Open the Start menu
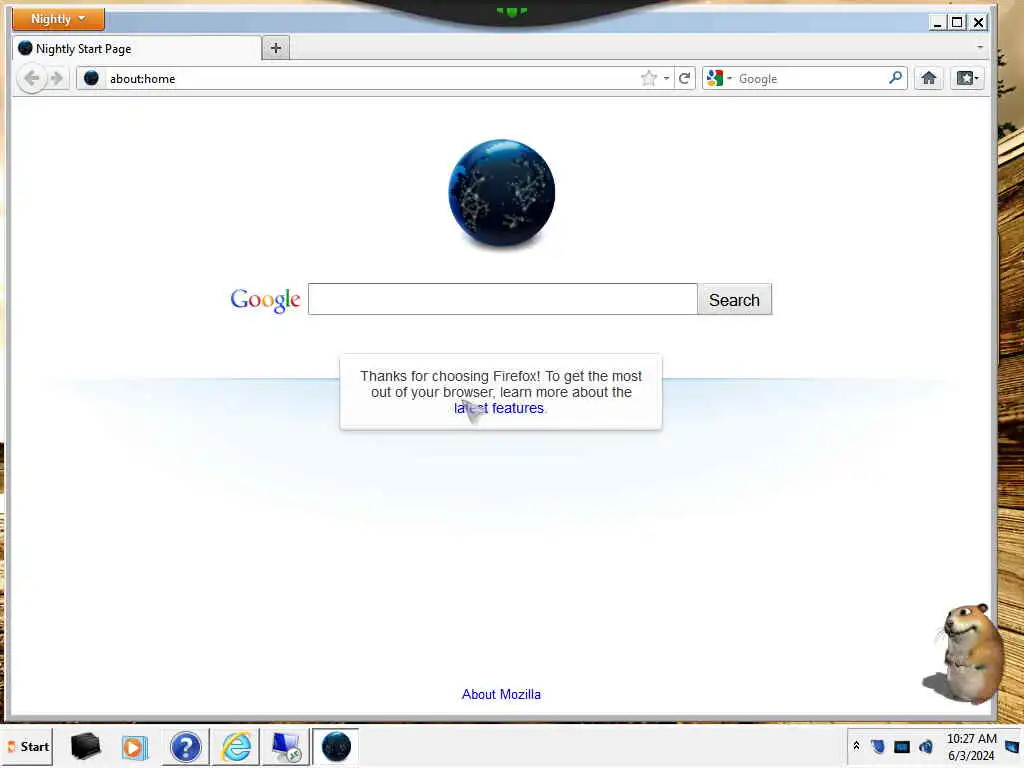1024x768 pixels. (x=28, y=746)
